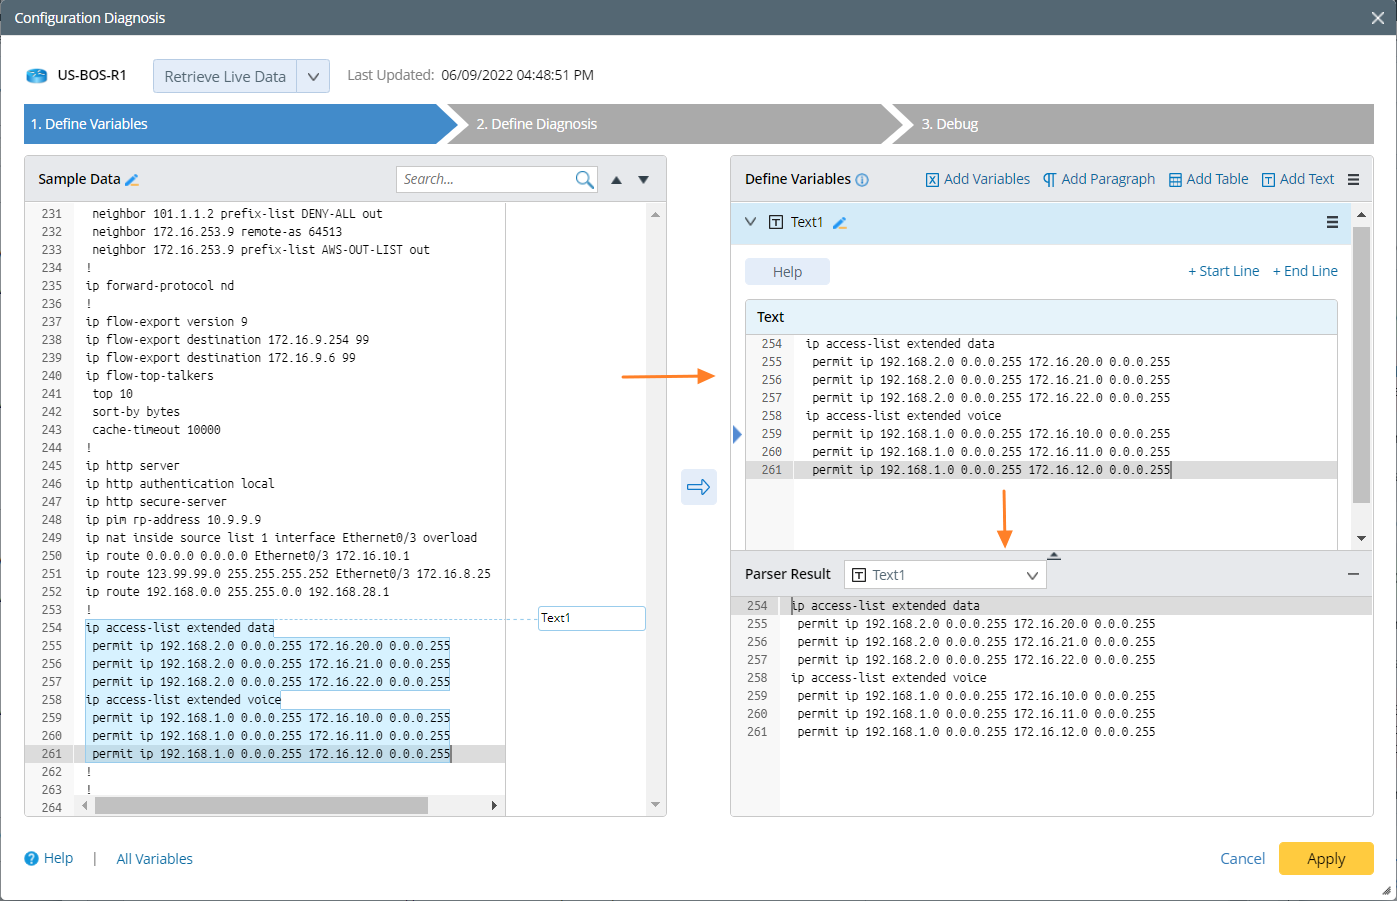Click line "ip flow-export version 9"
The height and width of the screenshot is (901, 1397).
167,322
